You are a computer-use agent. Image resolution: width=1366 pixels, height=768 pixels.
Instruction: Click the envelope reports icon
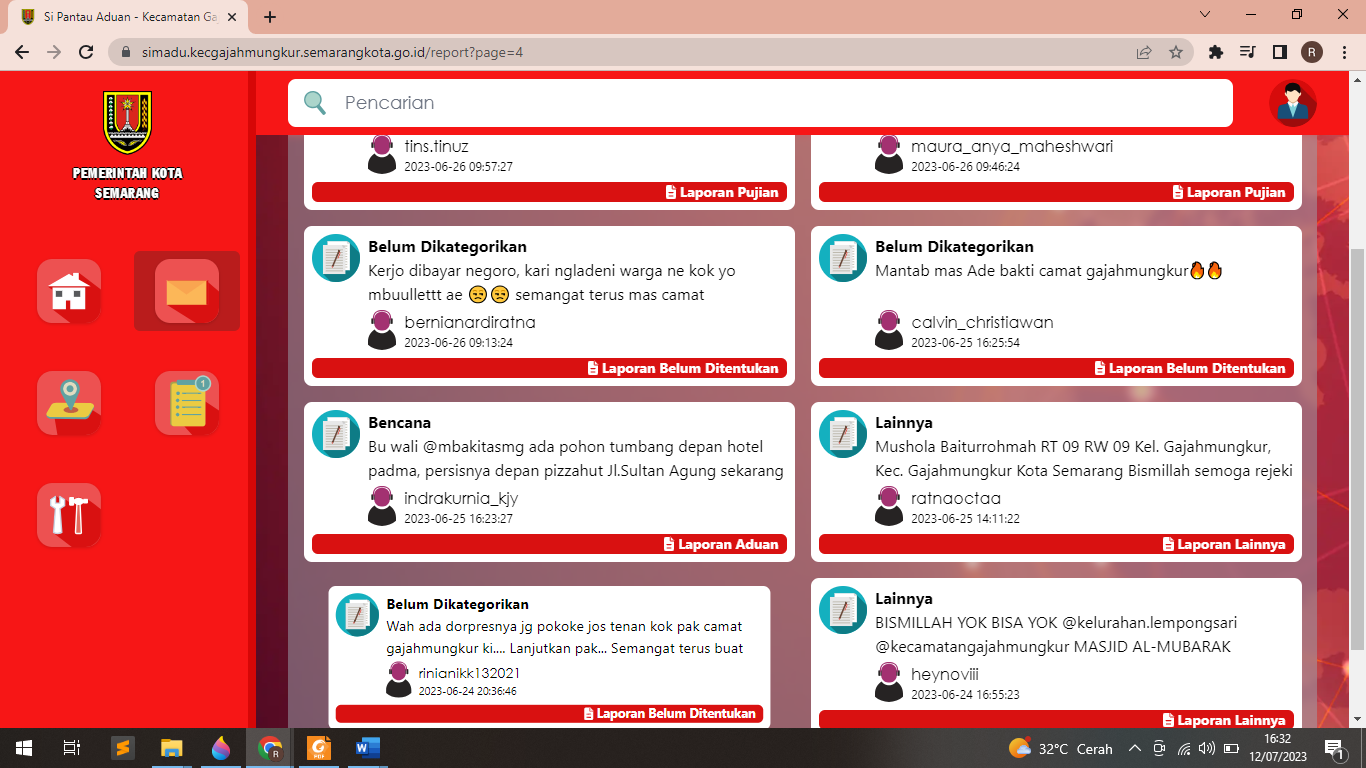187,291
